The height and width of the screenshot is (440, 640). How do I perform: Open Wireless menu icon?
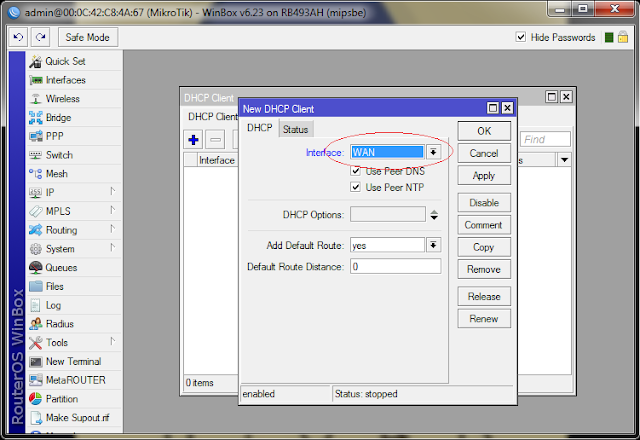pyautogui.click(x=36, y=99)
